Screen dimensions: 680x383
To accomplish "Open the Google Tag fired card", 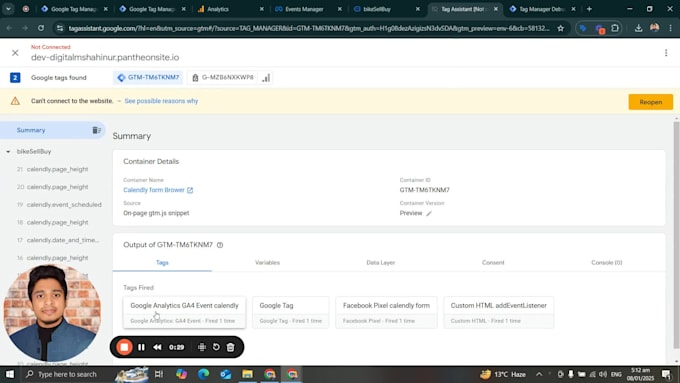I will click(x=291, y=312).
